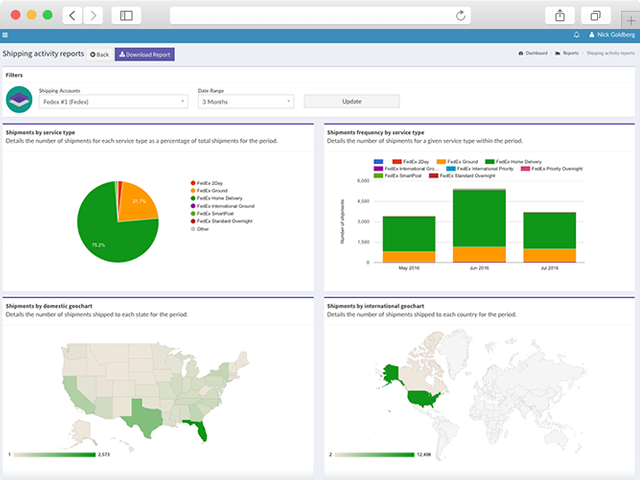
Task: Click FedEx Standard Overnight pie legend entry
Action: point(222,221)
